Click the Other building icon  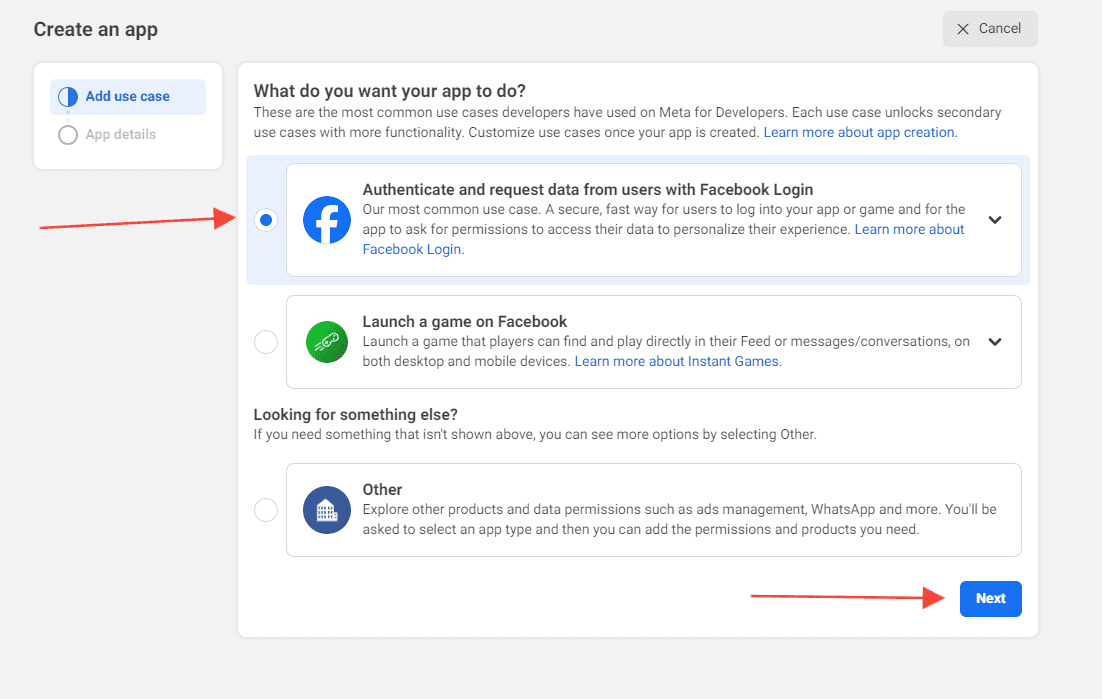(327, 510)
